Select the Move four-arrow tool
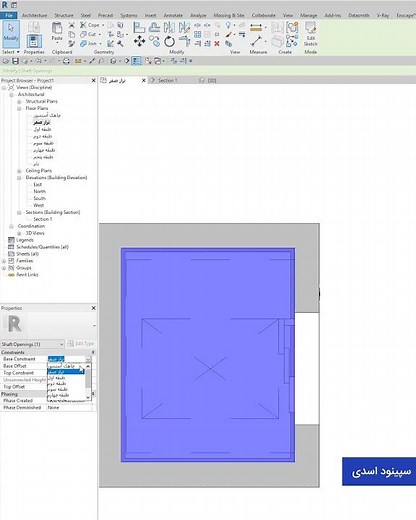 point(139,42)
